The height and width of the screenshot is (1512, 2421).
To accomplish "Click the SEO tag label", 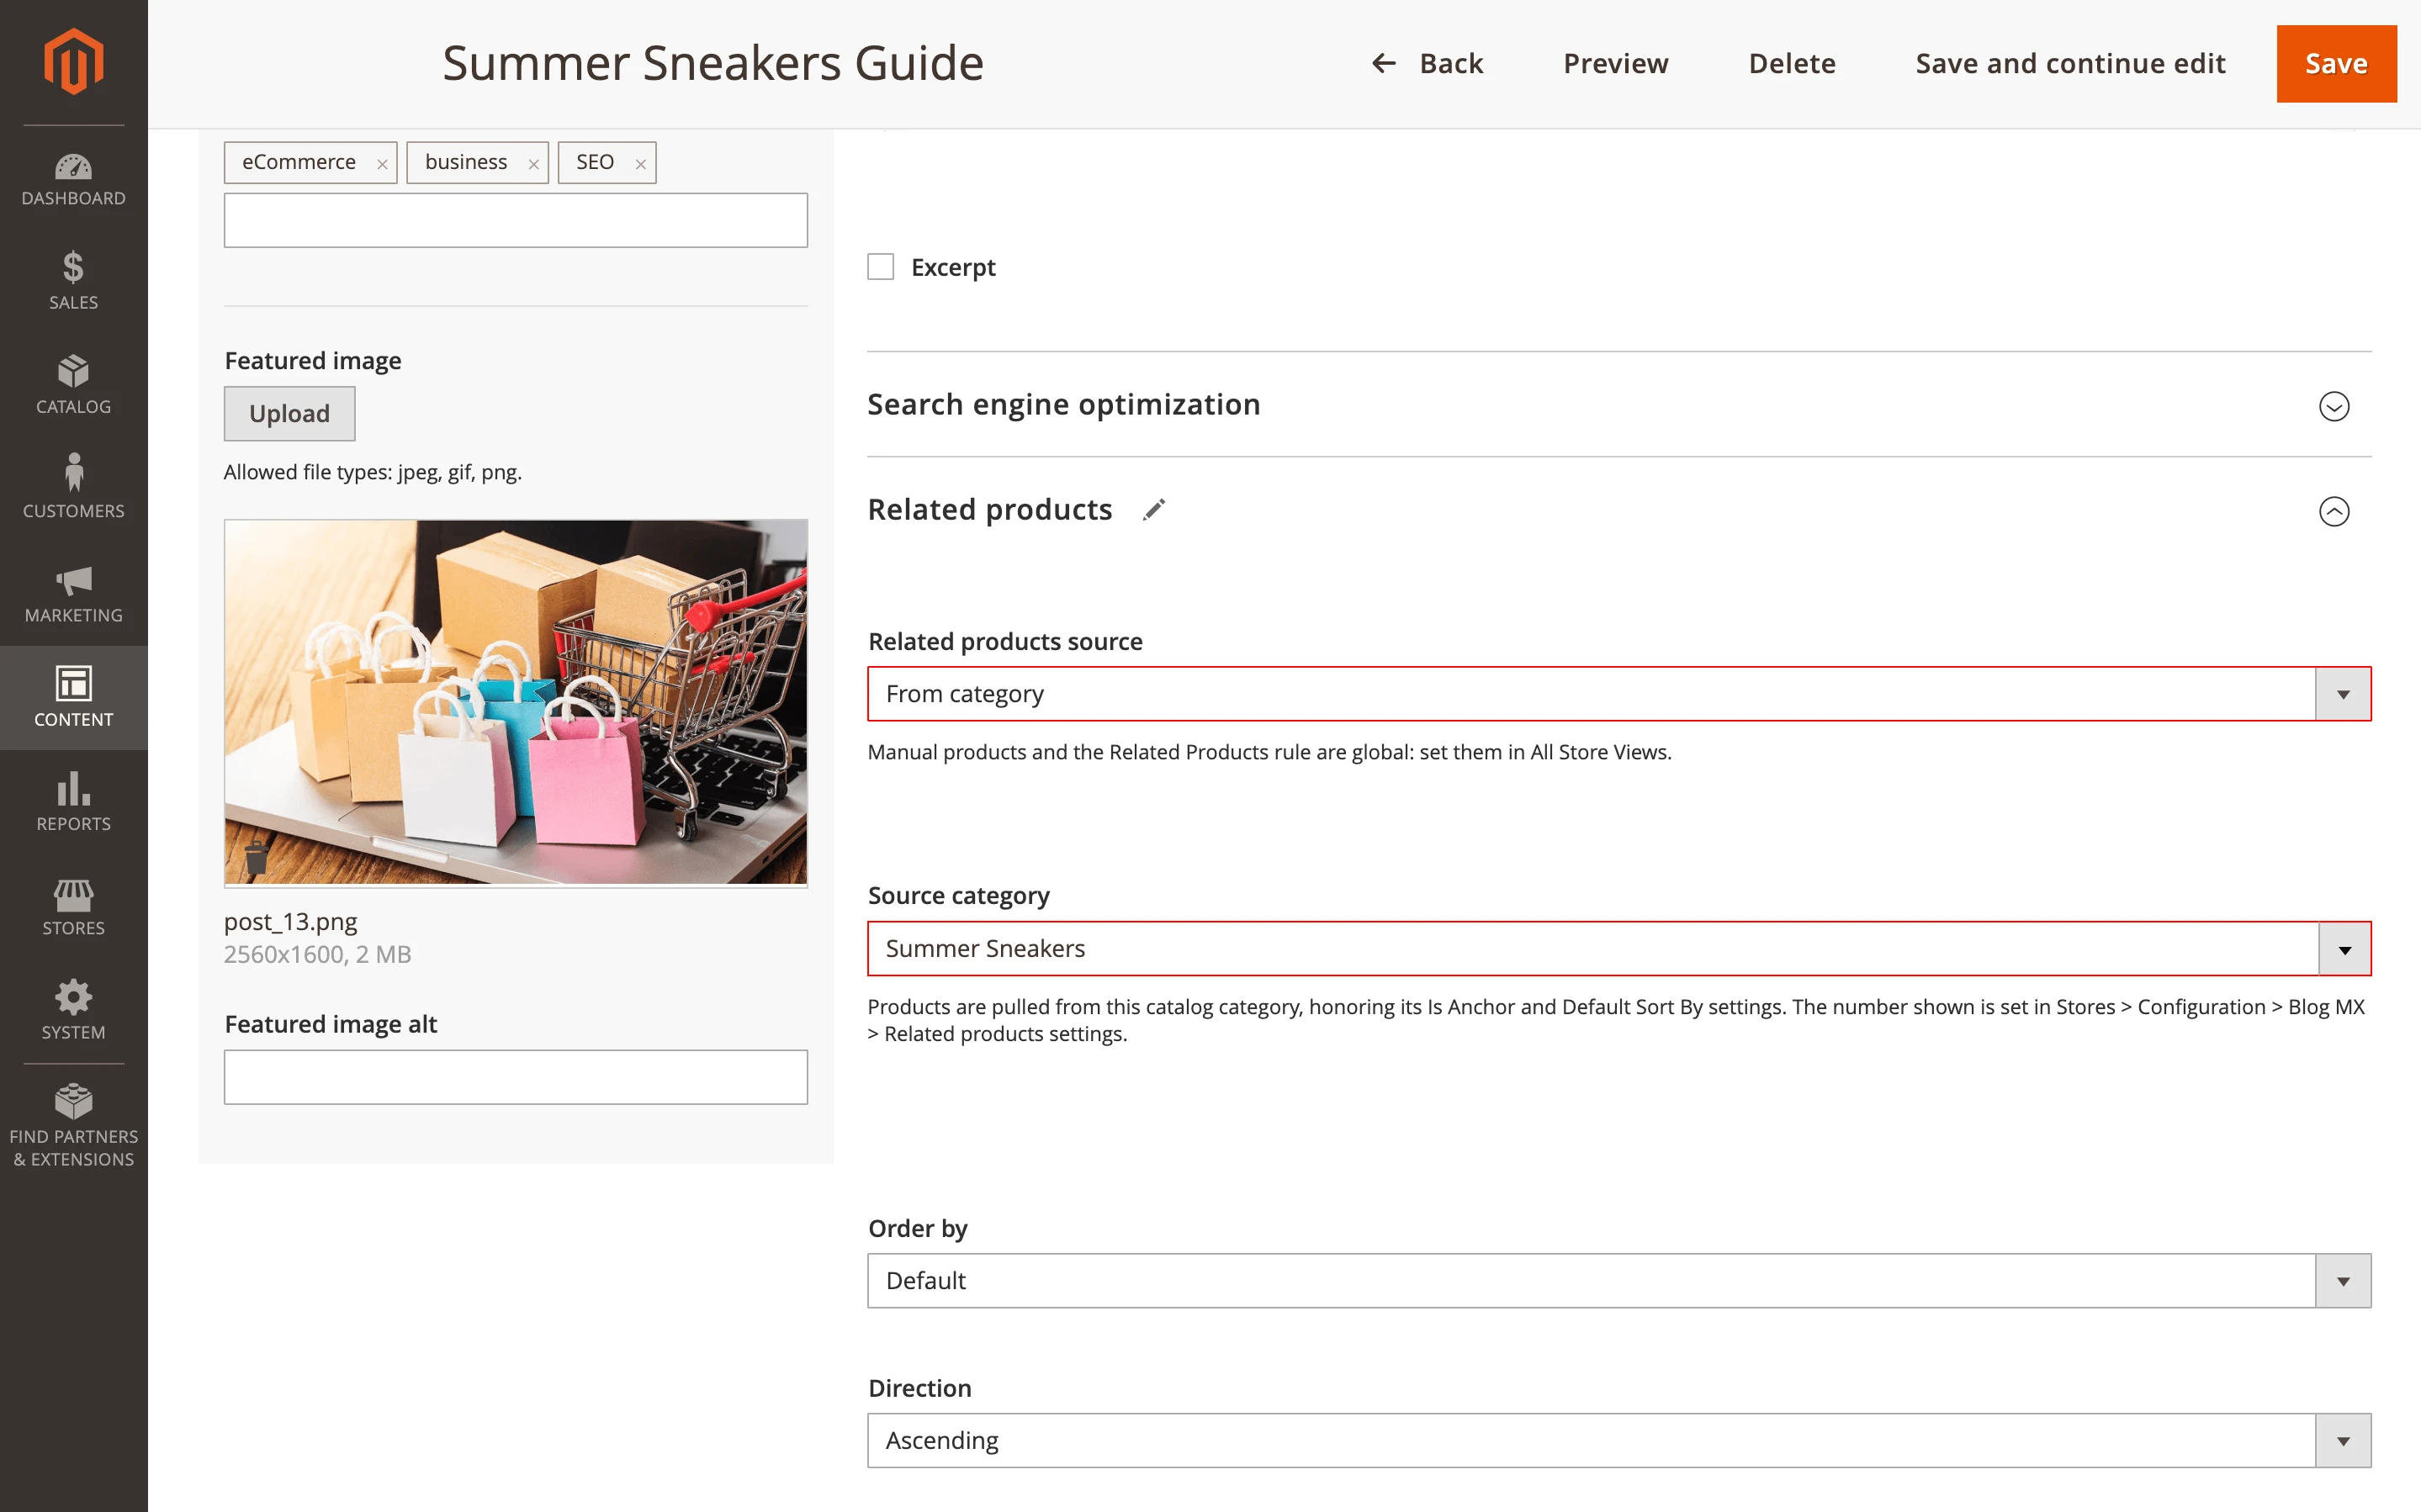I will 594,162.
